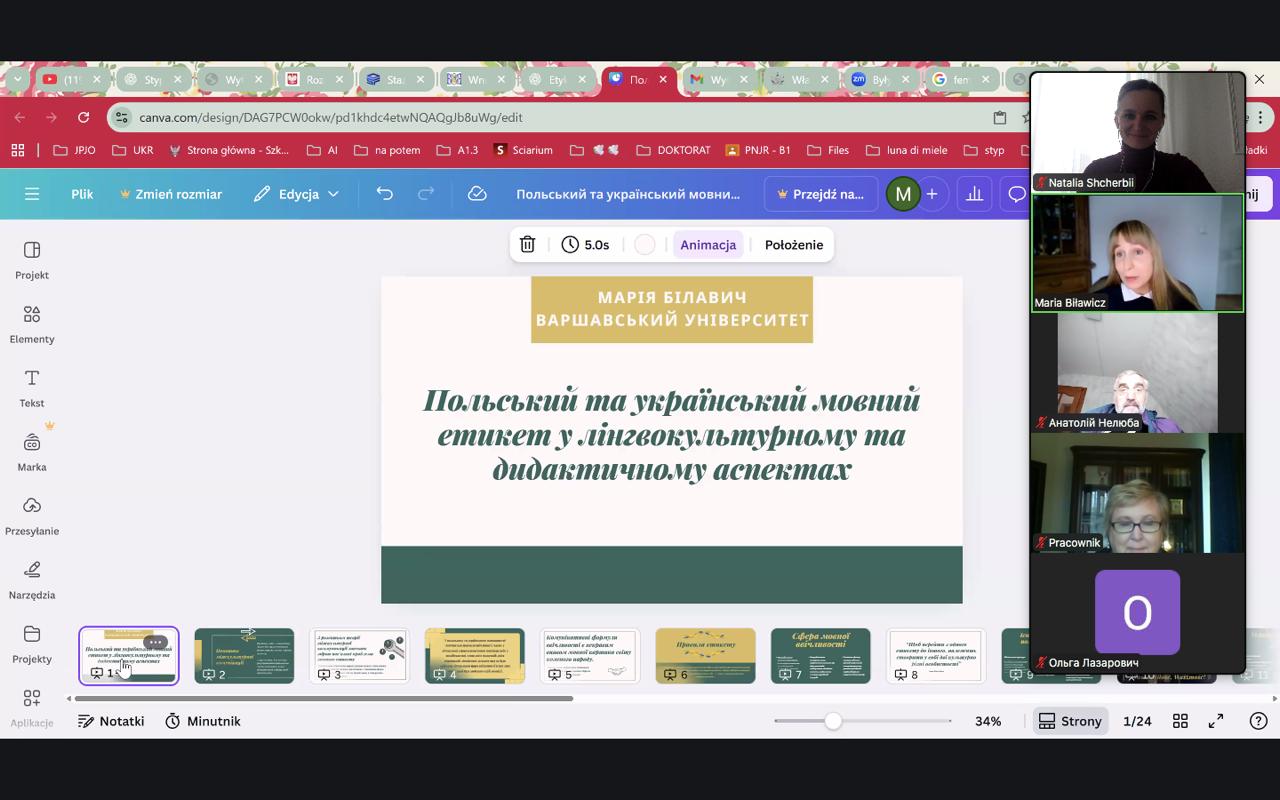
Task: Open the Elementy panel in sidebar
Action: [x=32, y=324]
